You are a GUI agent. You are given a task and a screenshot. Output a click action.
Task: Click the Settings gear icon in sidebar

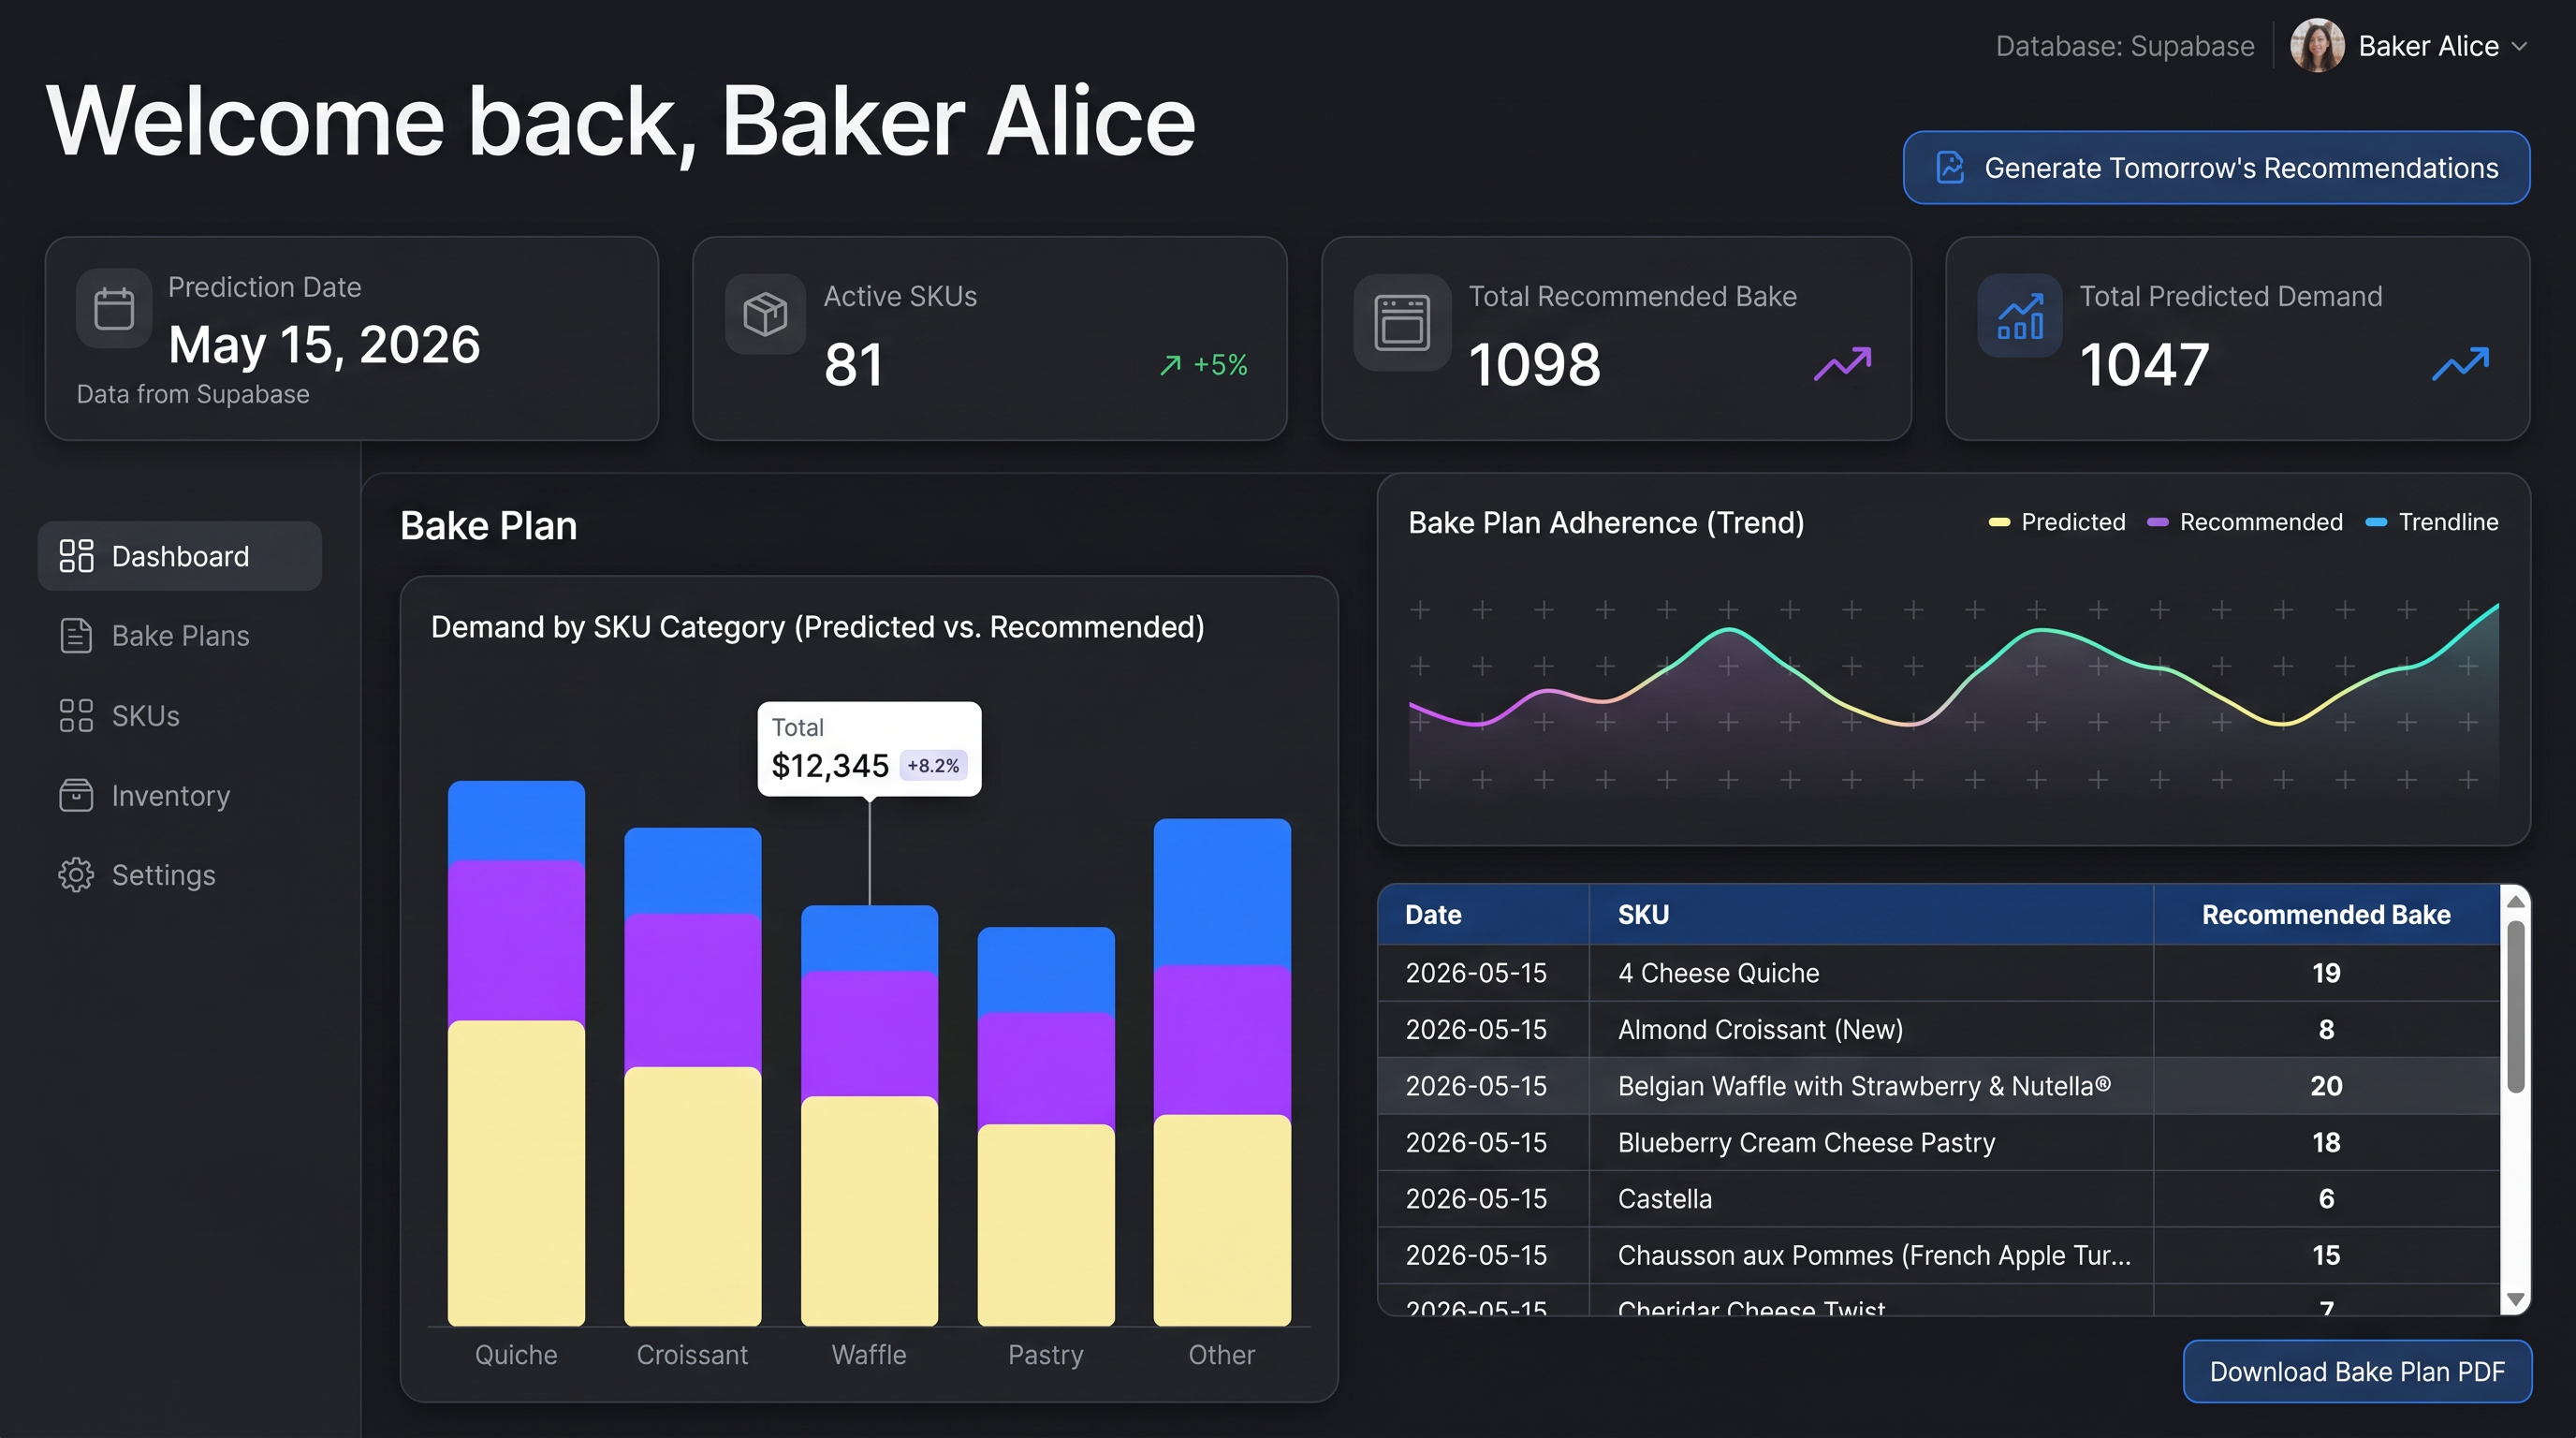click(x=76, y=875)
